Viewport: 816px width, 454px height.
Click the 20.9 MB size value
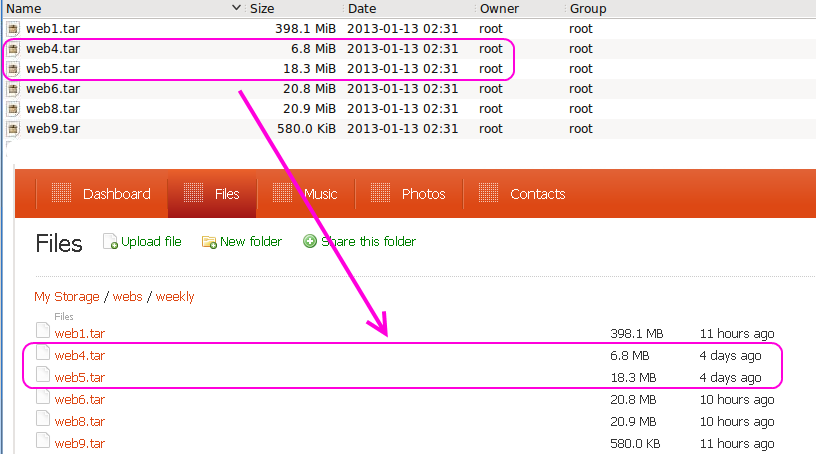[633, 422]
